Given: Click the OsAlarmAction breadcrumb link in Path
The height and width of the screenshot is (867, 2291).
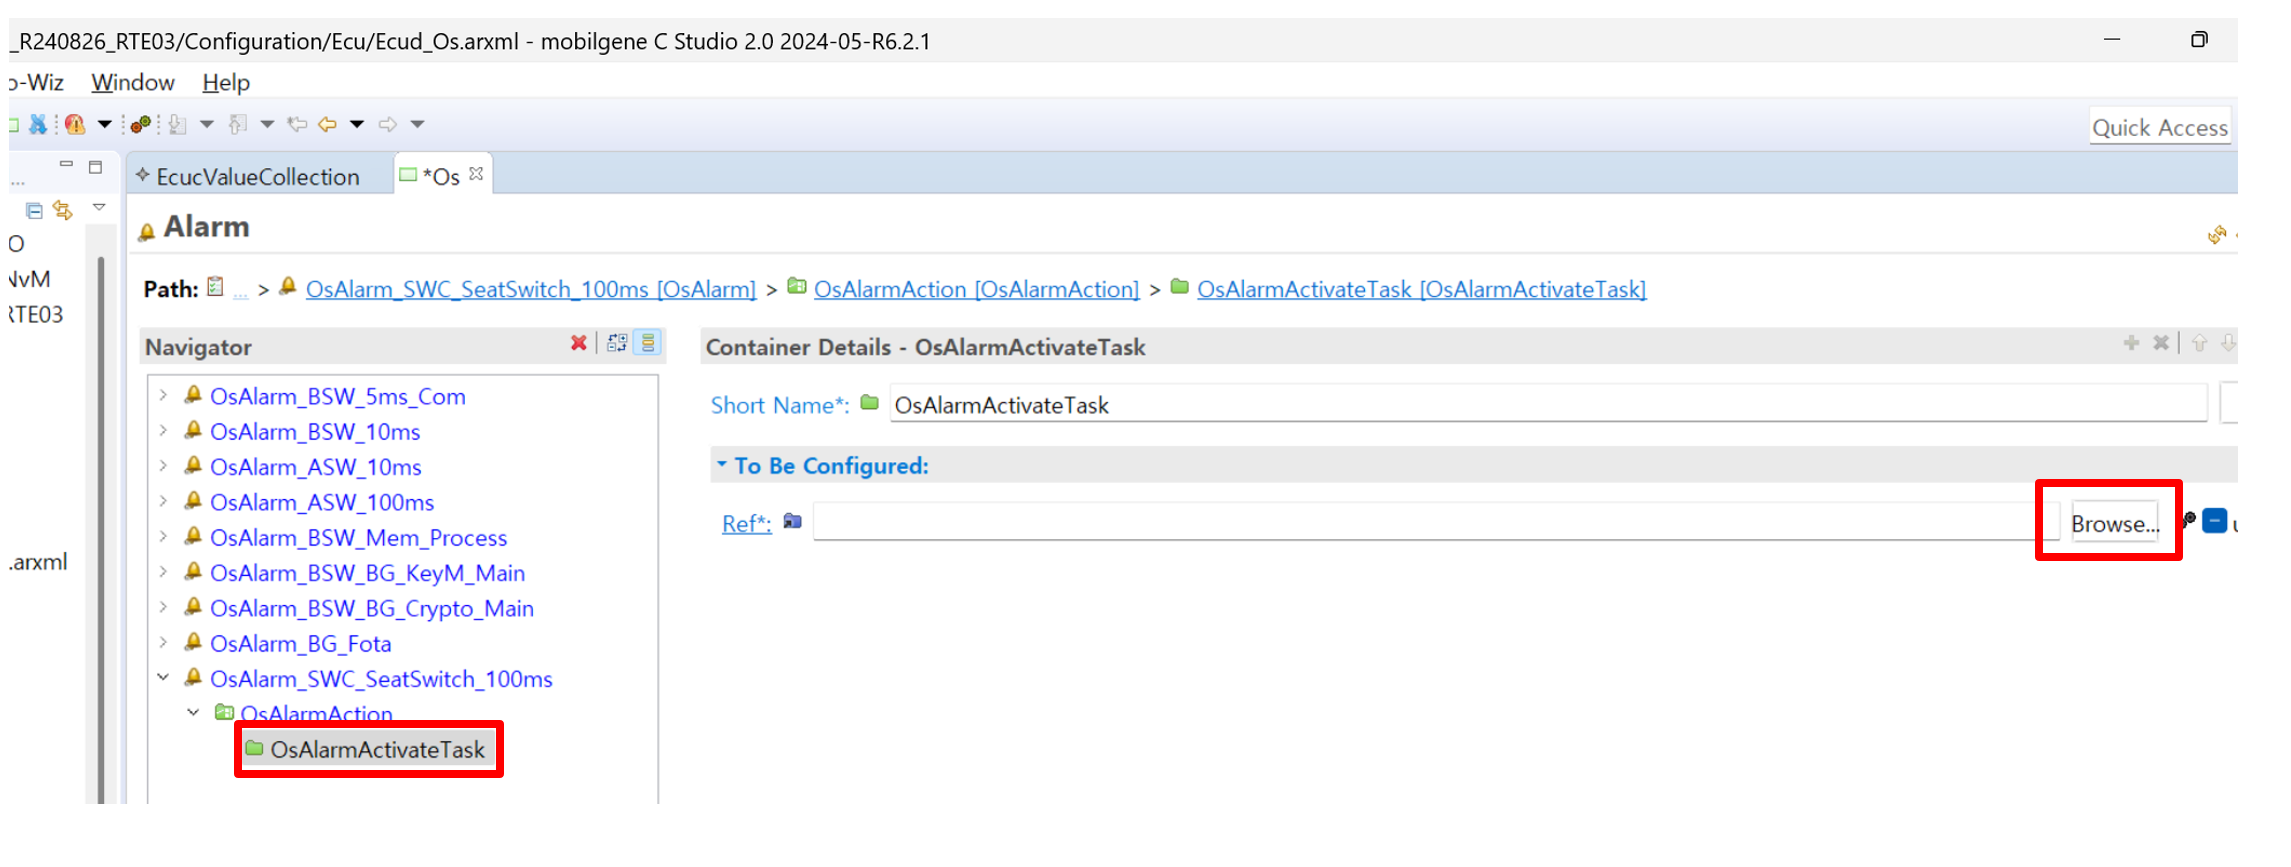Looking at the screenshot, I should [x=975, y=289].
